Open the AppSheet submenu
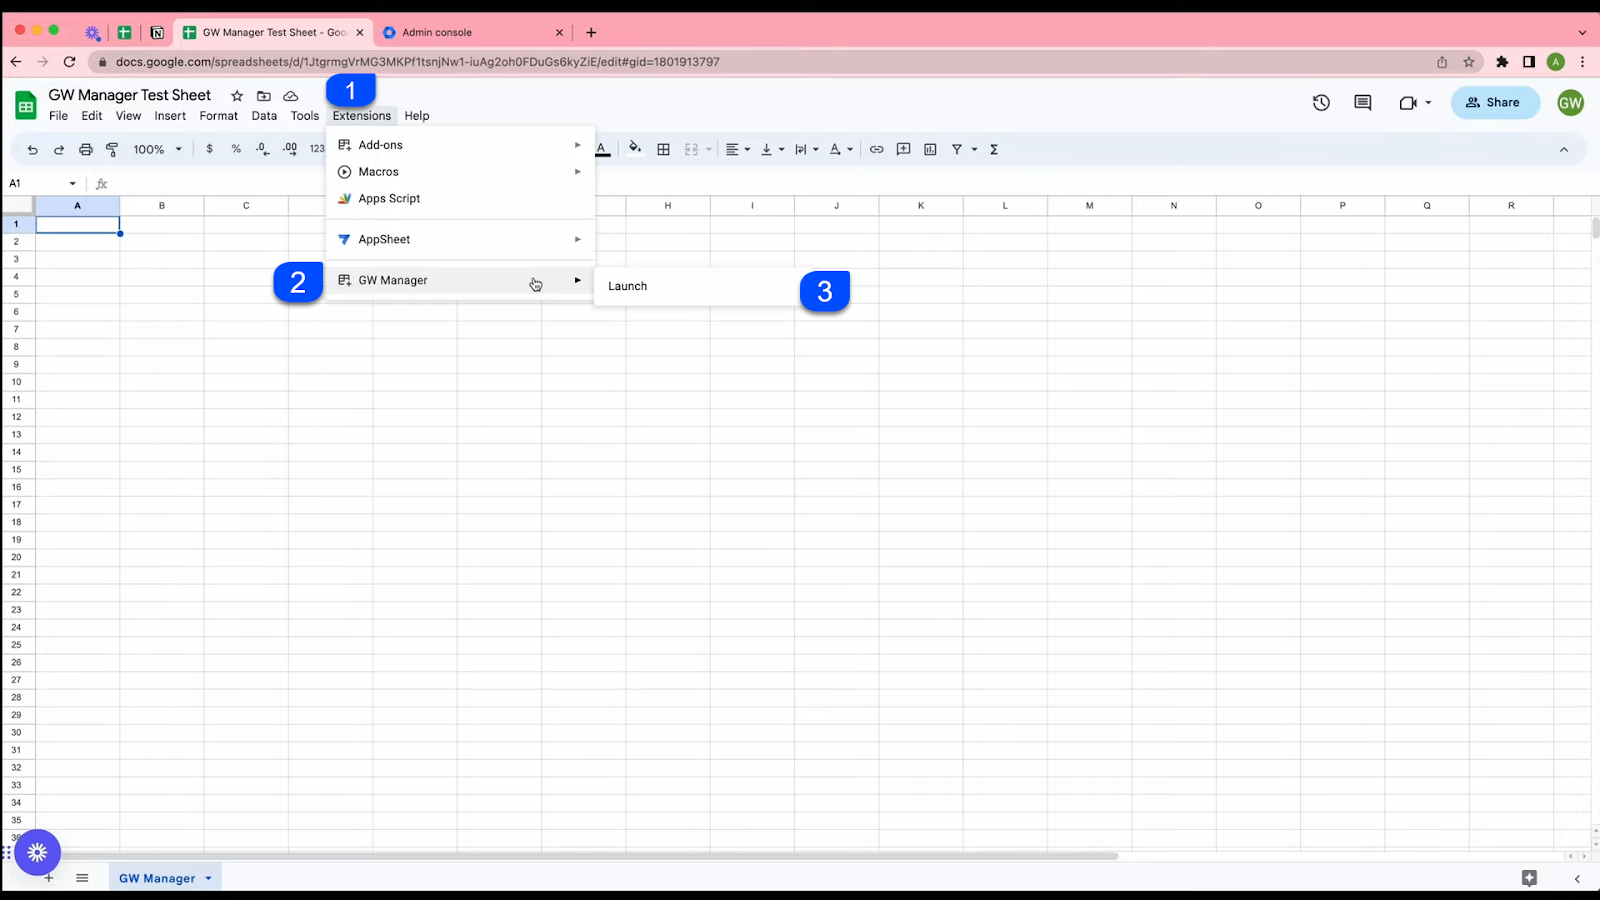 tap(460, 240)
